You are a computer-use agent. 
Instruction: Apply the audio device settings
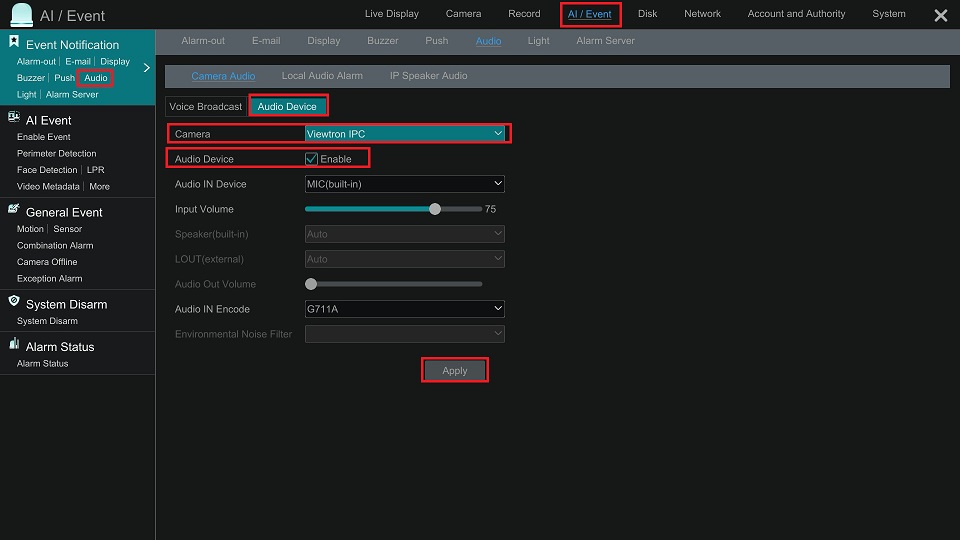454,370
